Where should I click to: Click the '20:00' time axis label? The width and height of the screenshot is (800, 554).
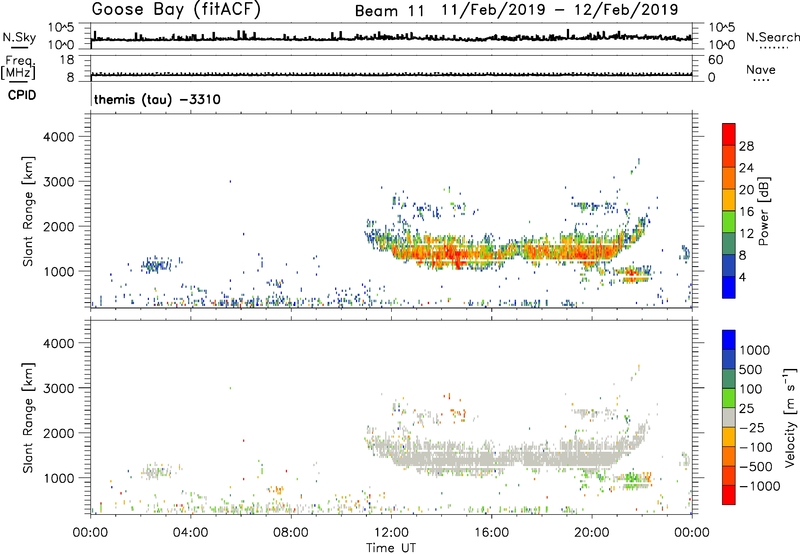pos(591,533)
